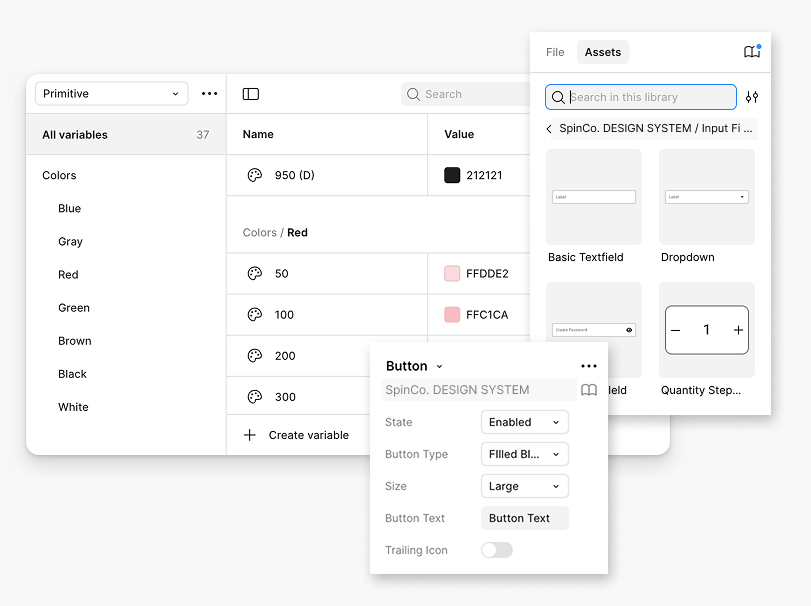This screenshot has width=811, height=606.
Task: Select the Assets tab
Action: click(603, 52)
